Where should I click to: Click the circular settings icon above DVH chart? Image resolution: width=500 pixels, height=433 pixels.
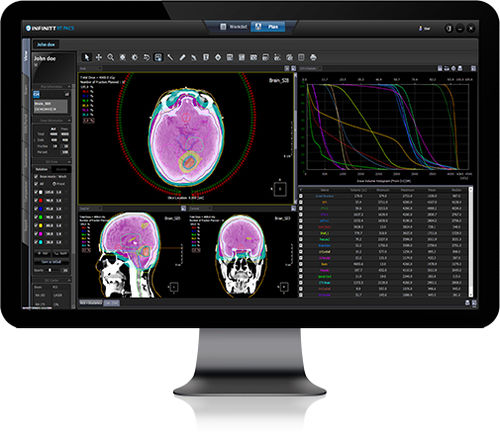click(x=453, y=68)
